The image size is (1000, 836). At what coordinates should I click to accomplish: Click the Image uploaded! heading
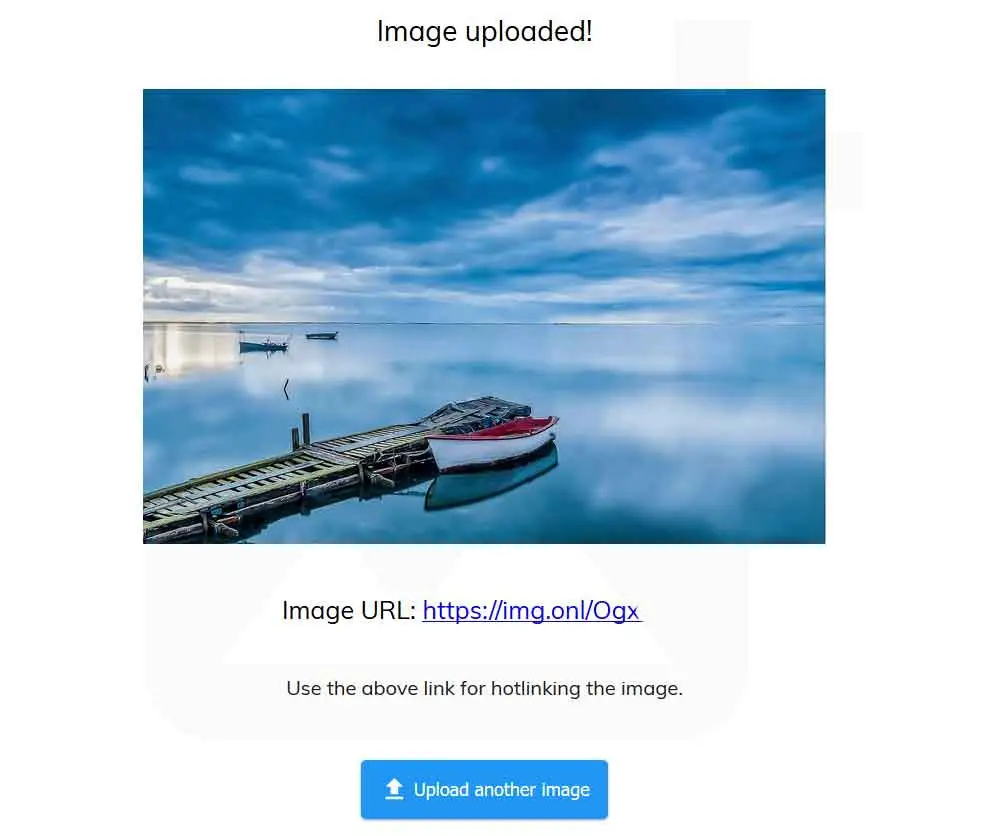485,31
